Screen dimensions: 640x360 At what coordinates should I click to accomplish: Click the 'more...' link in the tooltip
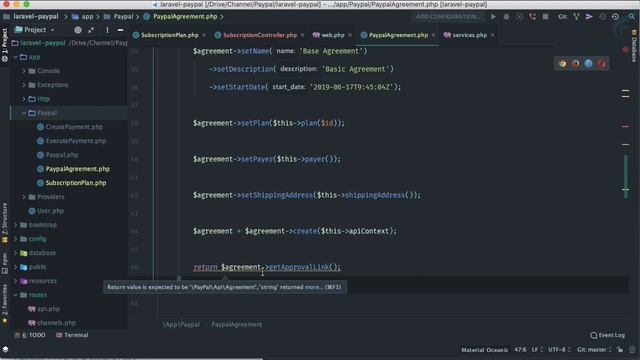pos(313,287)
